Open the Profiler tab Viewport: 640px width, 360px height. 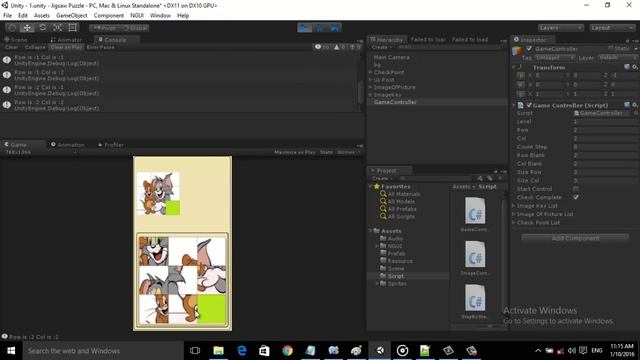111,145
